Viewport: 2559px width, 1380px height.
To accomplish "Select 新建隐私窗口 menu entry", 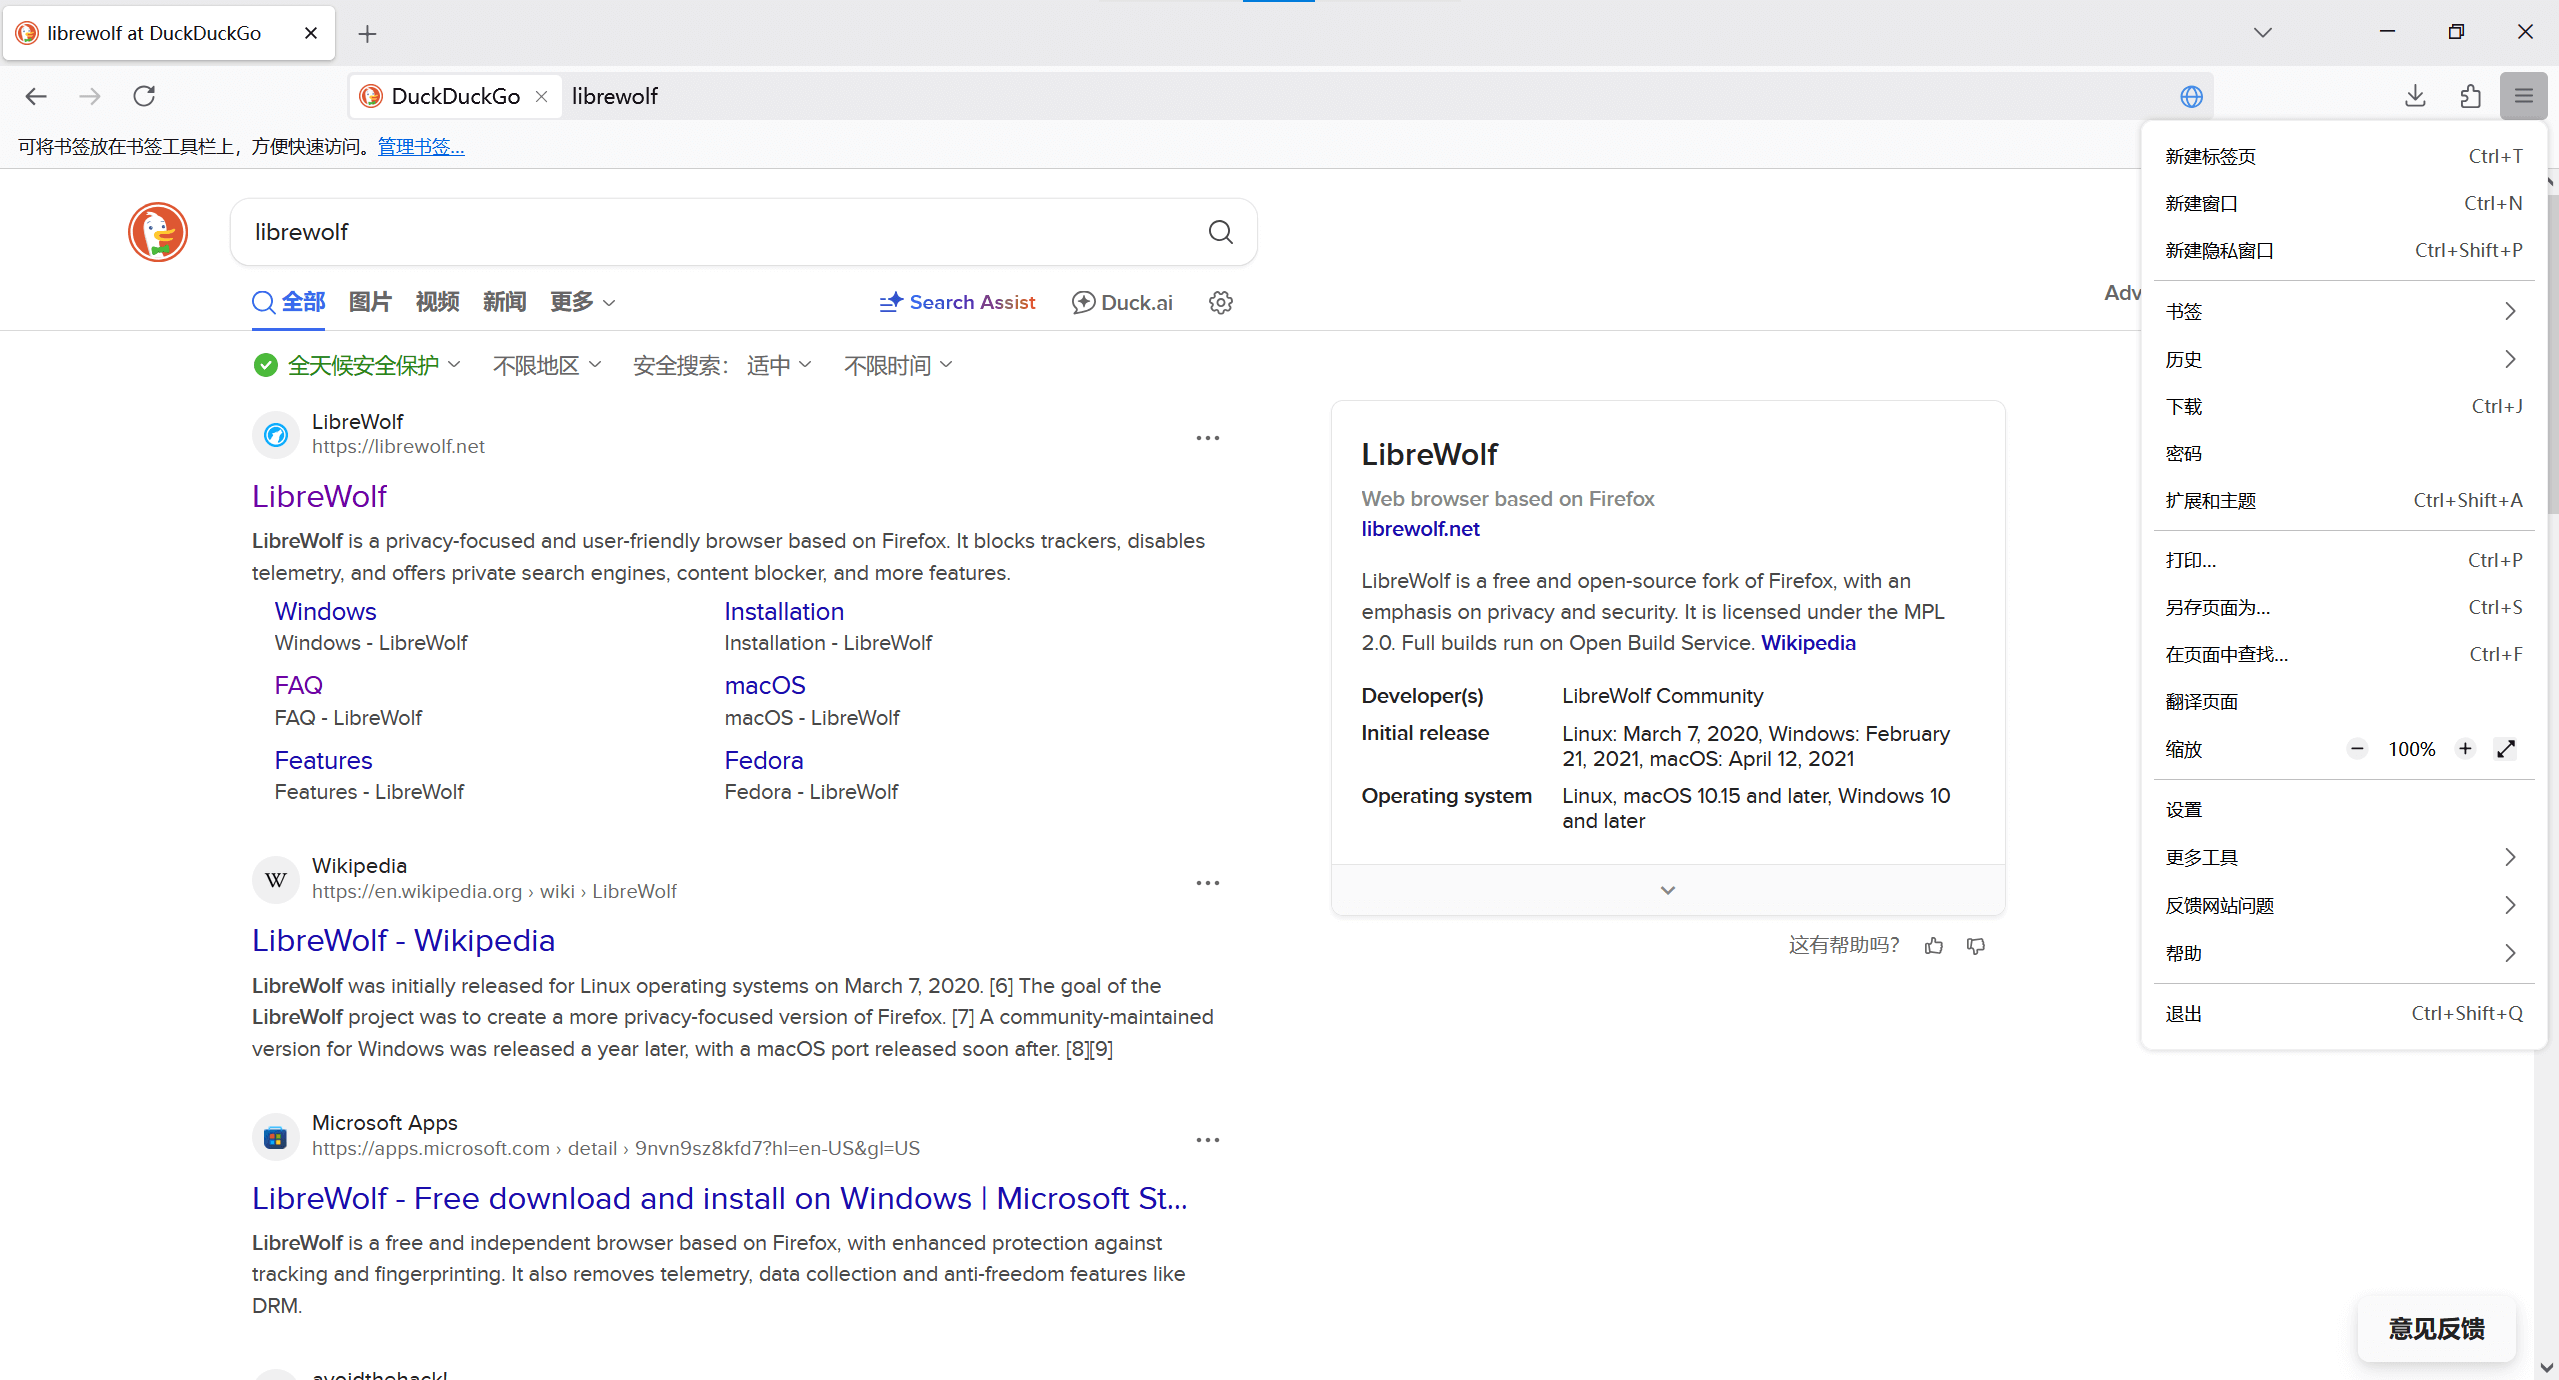I will point(2219,251).
